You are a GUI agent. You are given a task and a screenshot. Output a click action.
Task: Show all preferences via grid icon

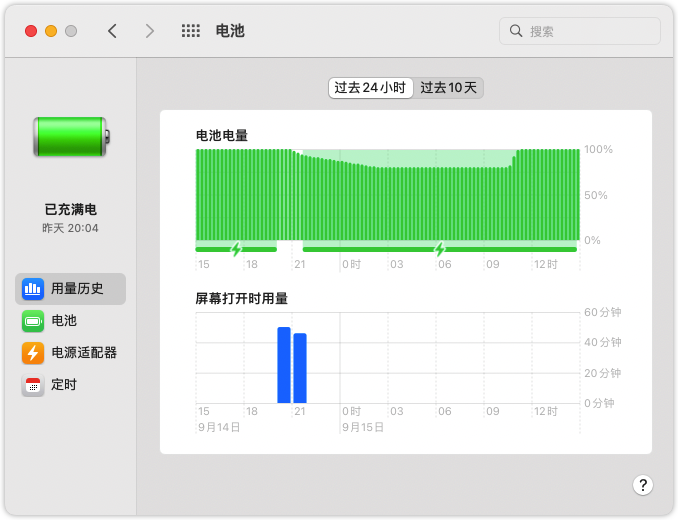(x=191, y=31)
